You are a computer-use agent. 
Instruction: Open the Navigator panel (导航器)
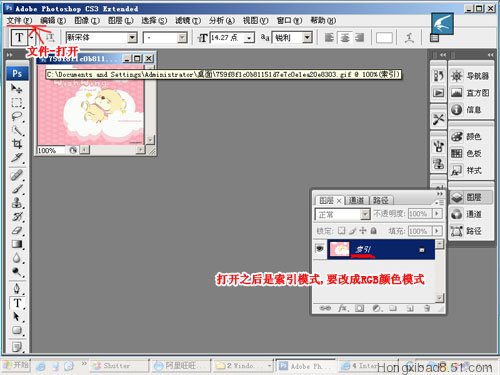[x=470, y=76]
